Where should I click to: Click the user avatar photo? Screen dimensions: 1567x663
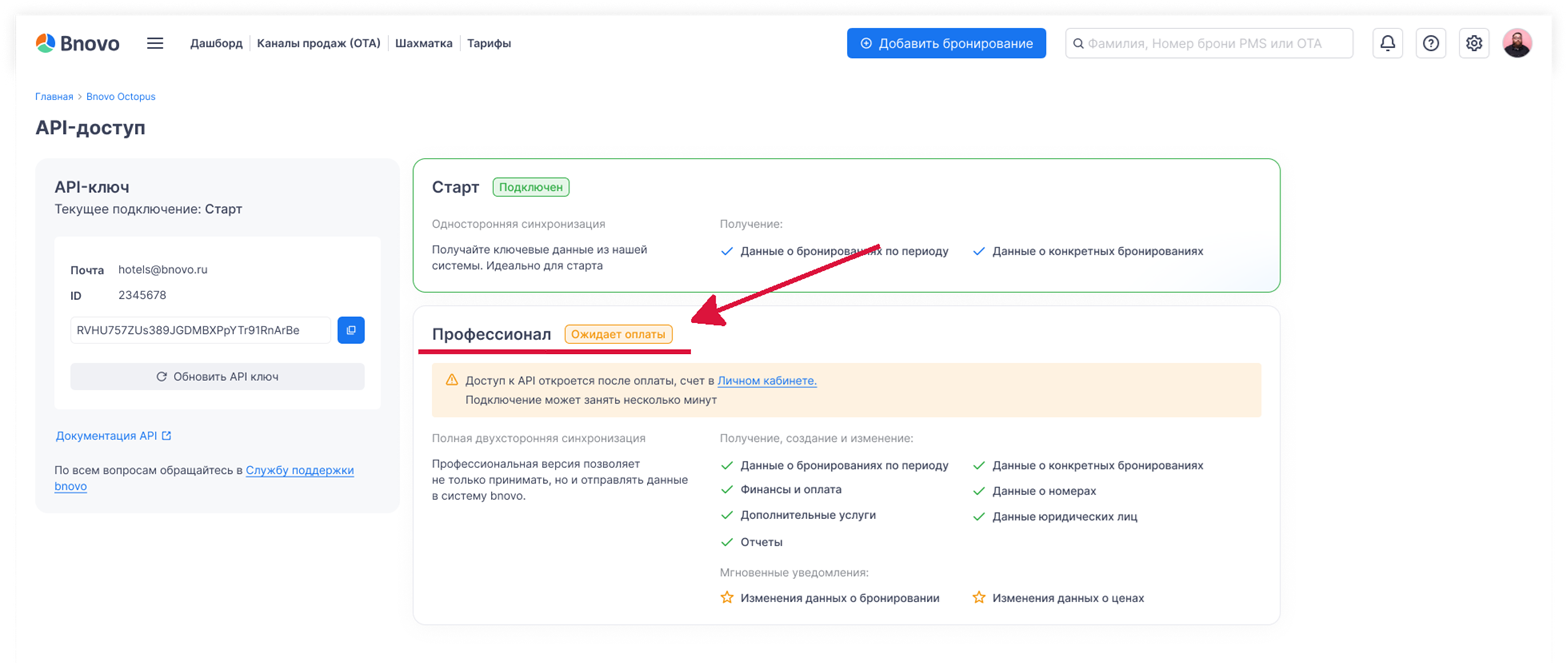tap(1517, 43)
